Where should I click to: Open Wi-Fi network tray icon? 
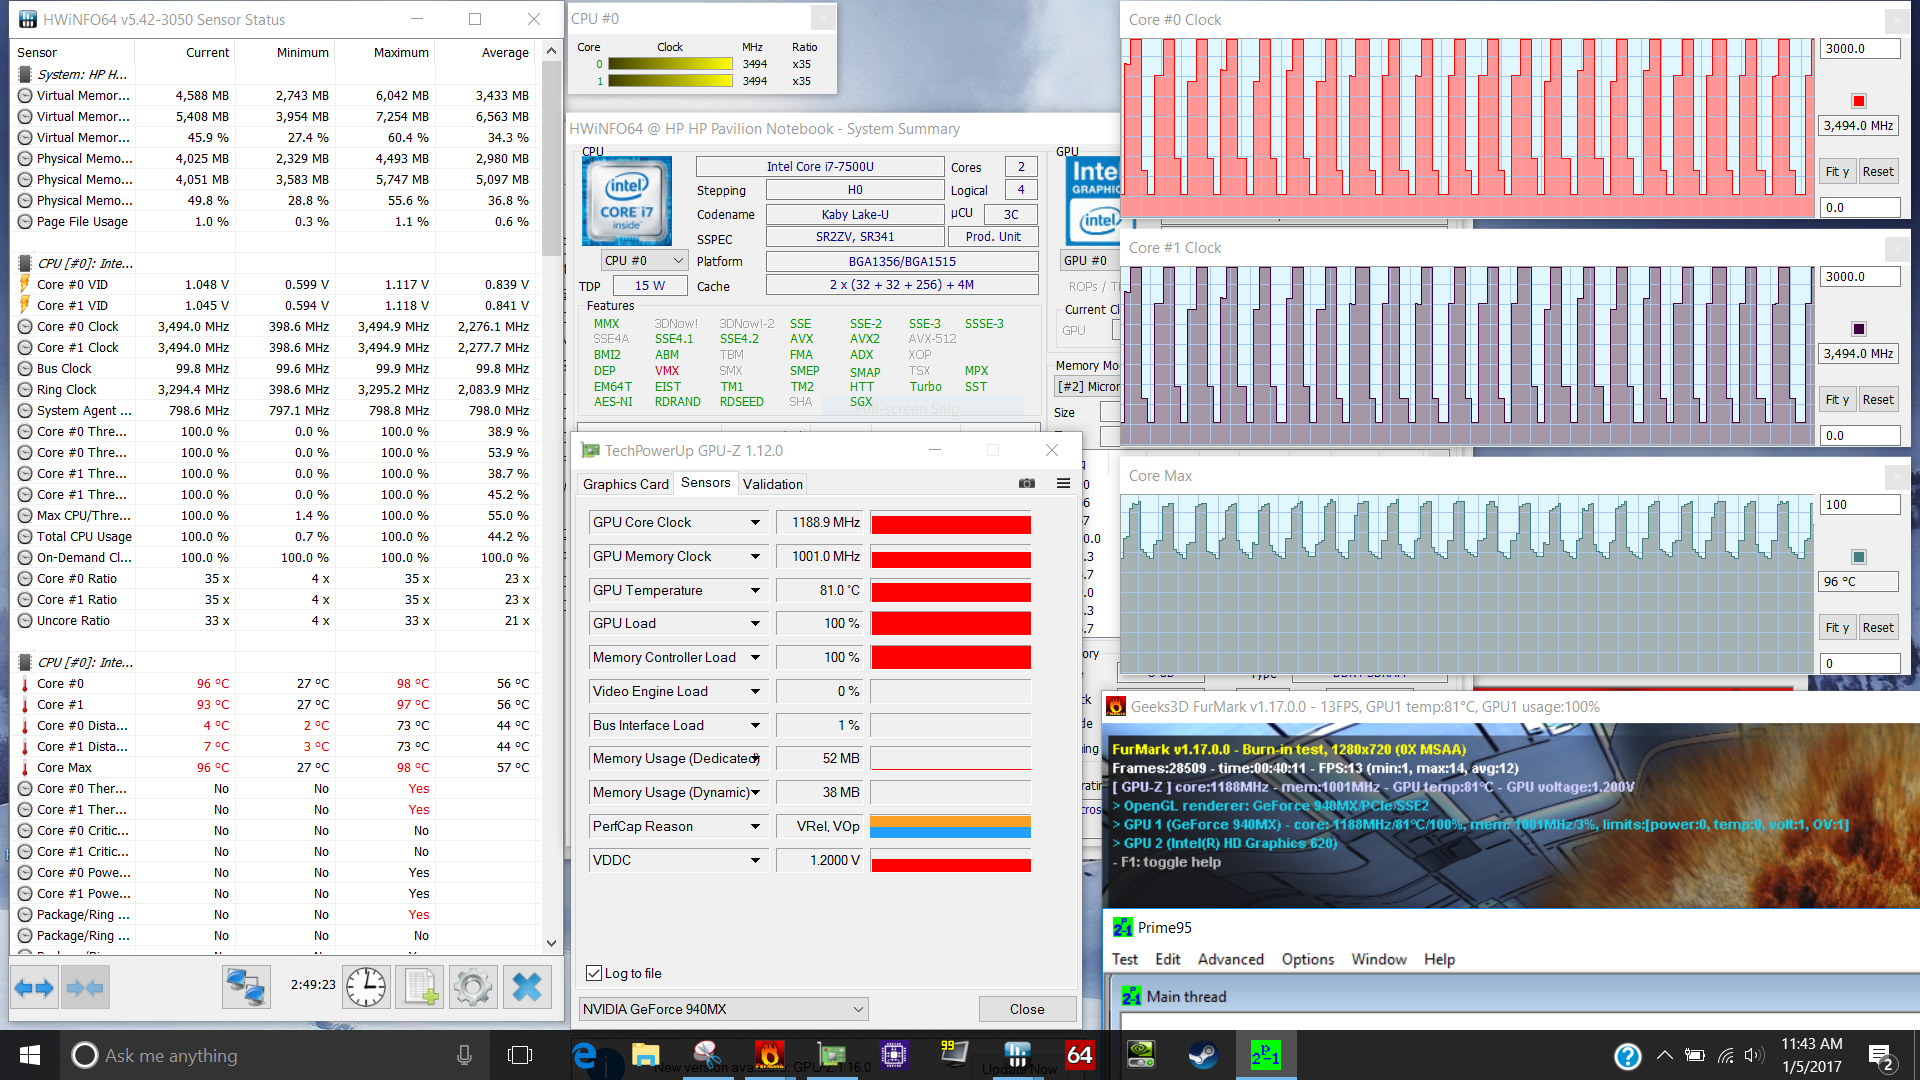click(1725, 1055)
